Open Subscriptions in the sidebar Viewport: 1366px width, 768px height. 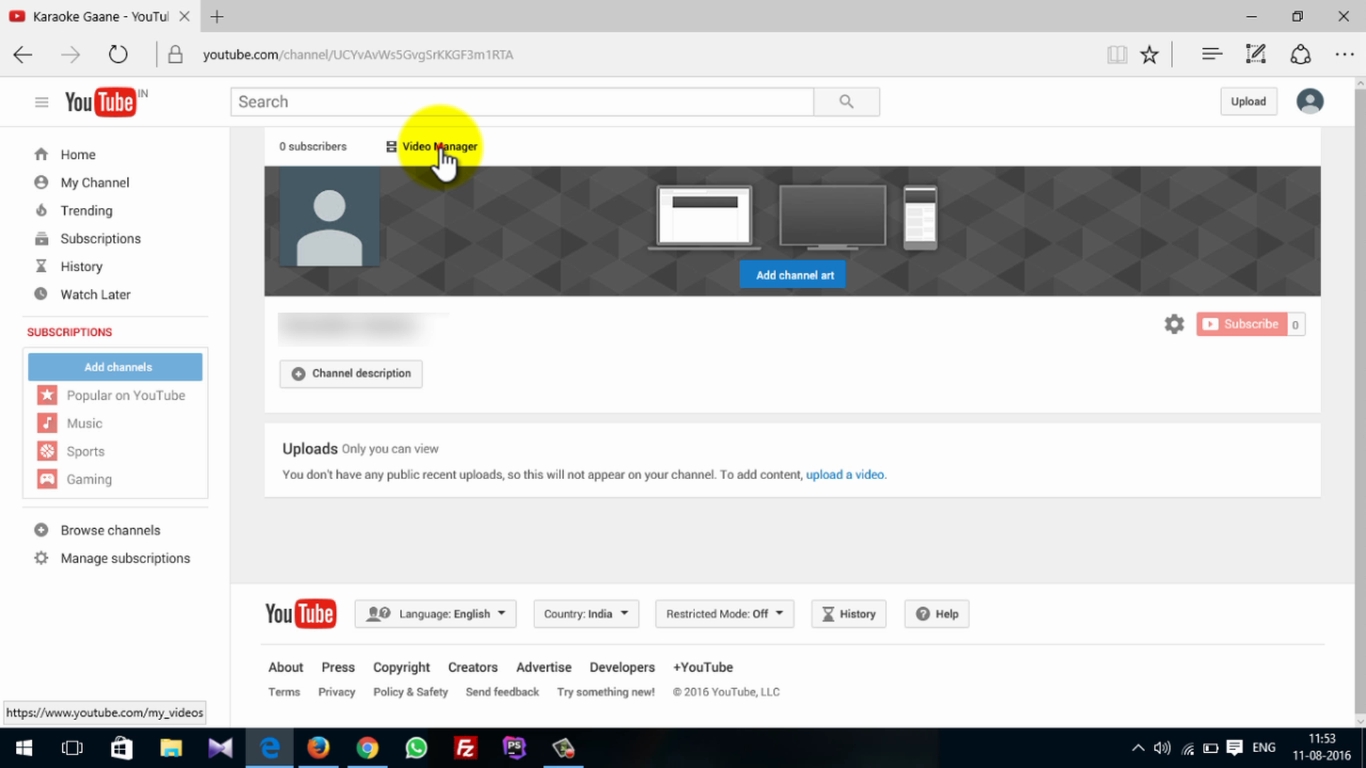click(x=100, y=239)
